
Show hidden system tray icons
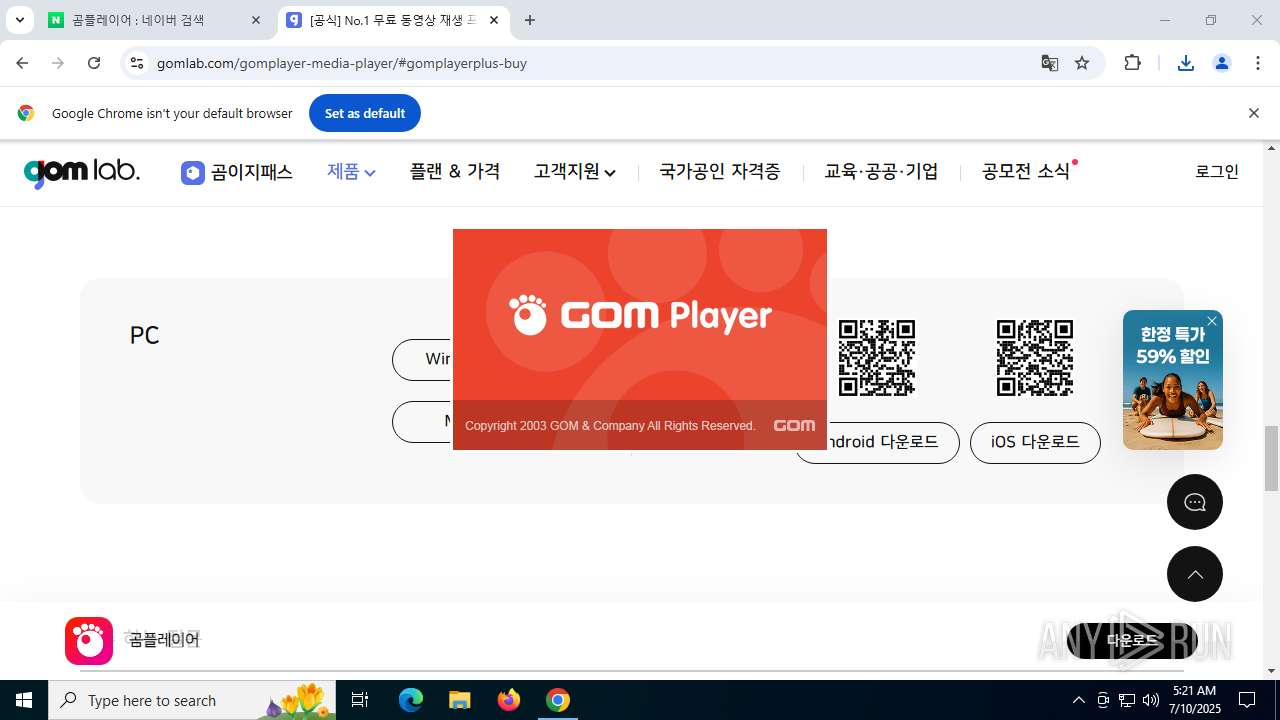[1078, 700]
